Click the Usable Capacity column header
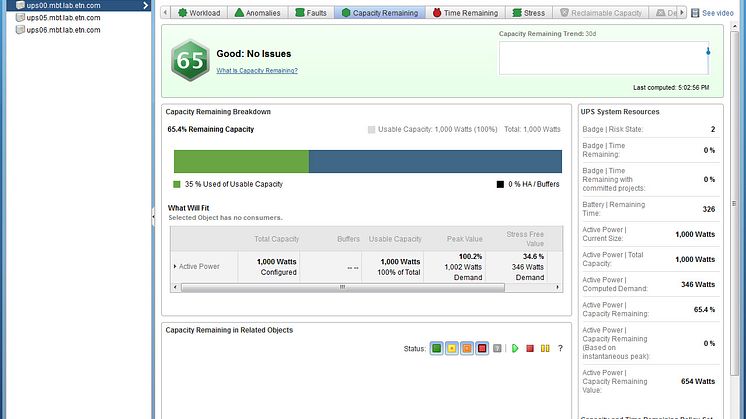This screenshot has height=419, width=746. [395, 239]
